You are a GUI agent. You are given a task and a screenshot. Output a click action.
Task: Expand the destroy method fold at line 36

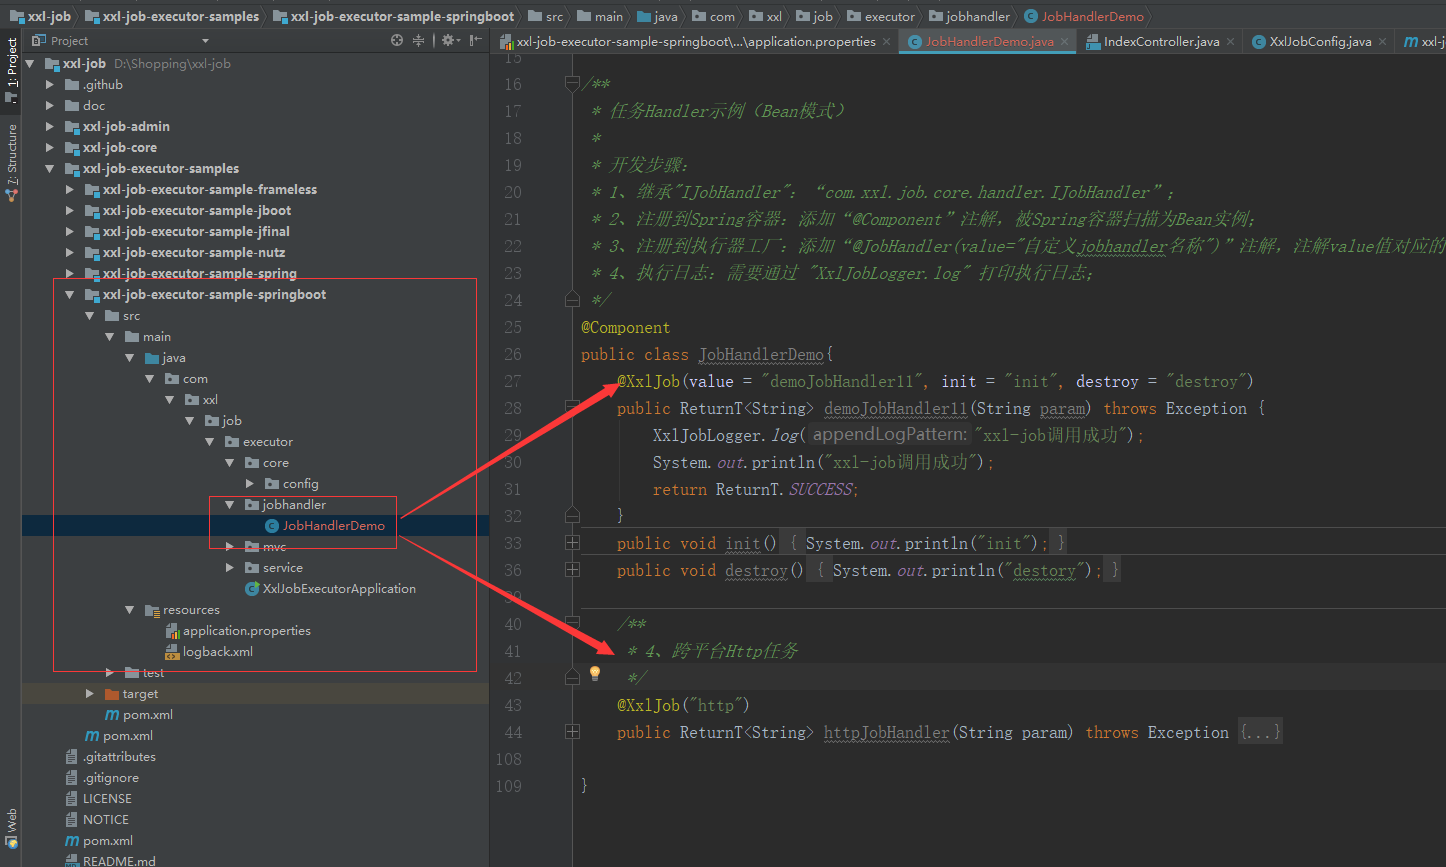tap(572, 569)
